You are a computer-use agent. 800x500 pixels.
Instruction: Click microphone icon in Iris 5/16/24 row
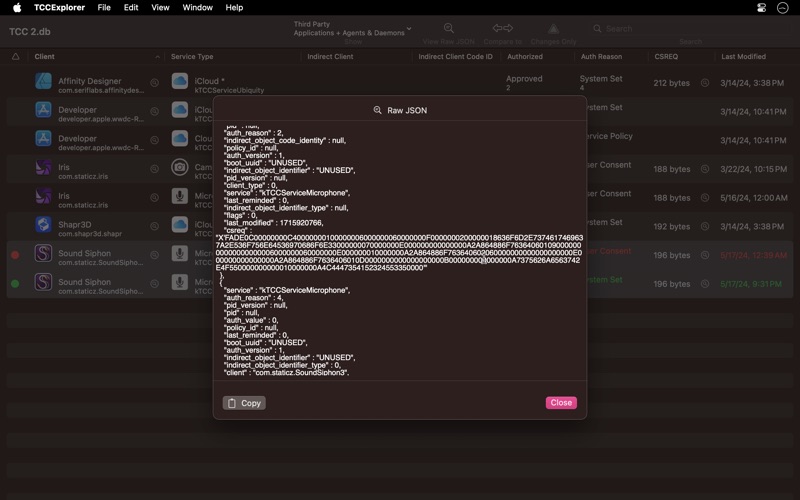[x=180, y=196]
